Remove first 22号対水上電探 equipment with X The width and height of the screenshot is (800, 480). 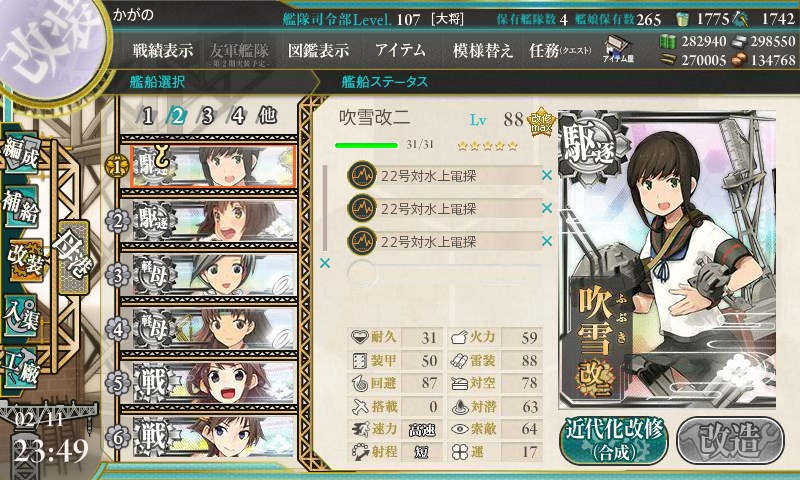(x=546, y=175)
